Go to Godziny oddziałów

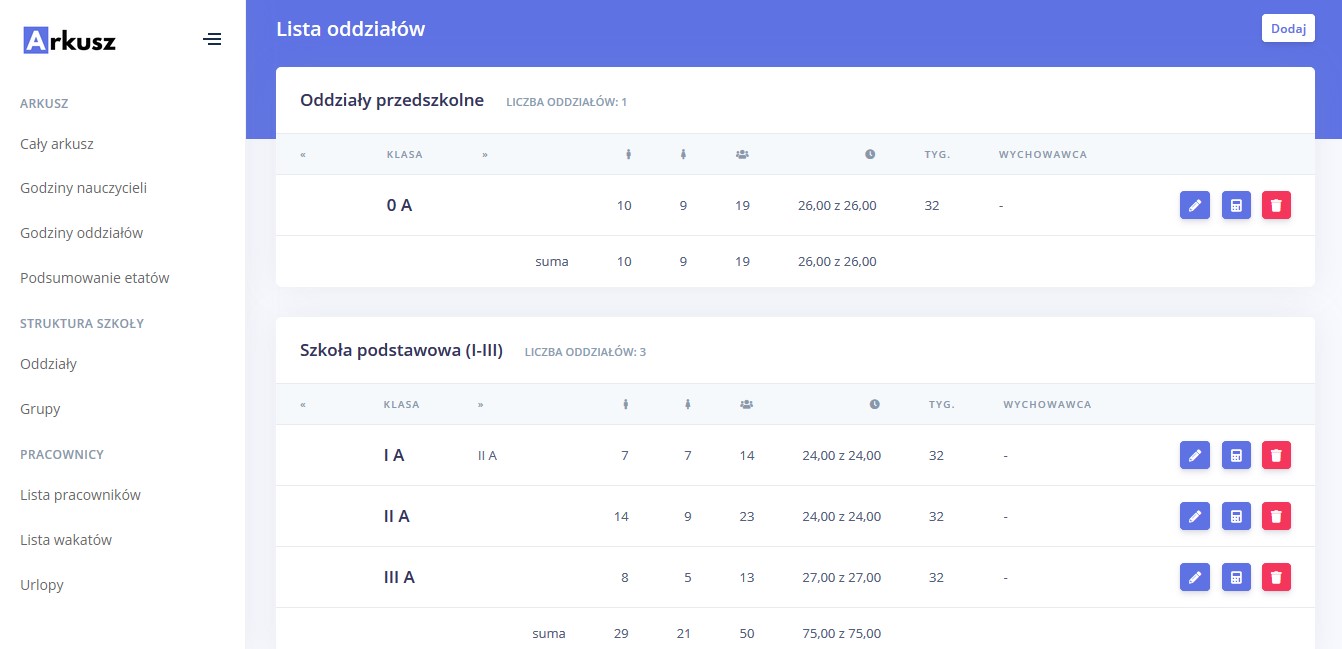click(82, 232)
